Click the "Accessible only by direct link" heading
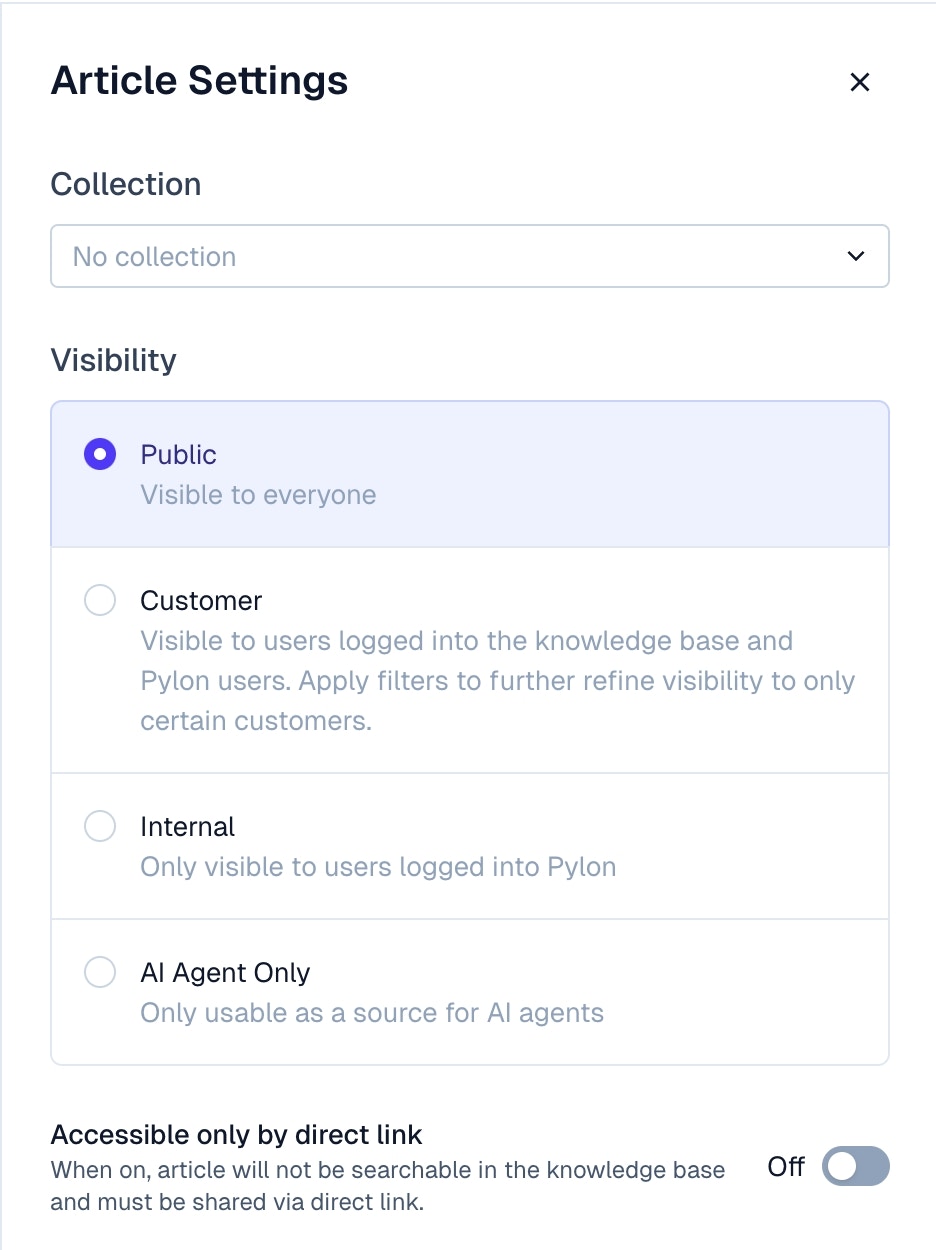The width and height of the screenshot is (936, 1250). [236, 1135]
